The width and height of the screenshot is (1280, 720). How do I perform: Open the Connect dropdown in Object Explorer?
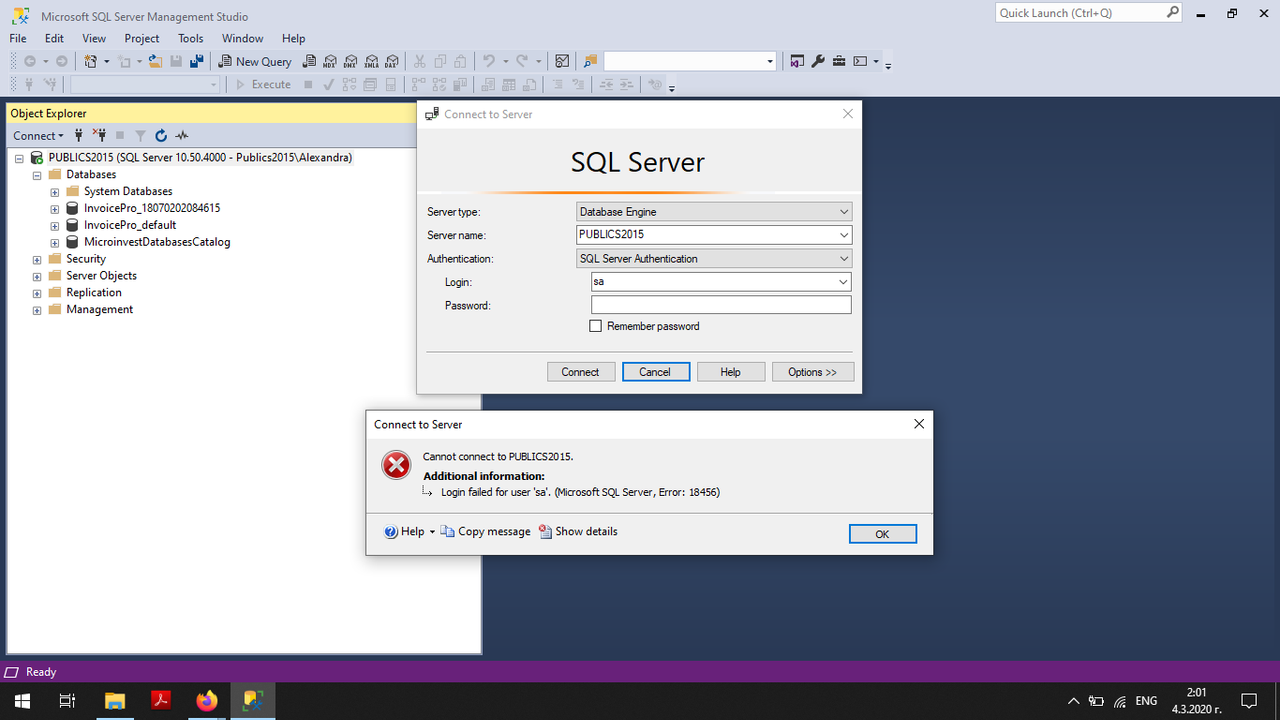[38, 135]
